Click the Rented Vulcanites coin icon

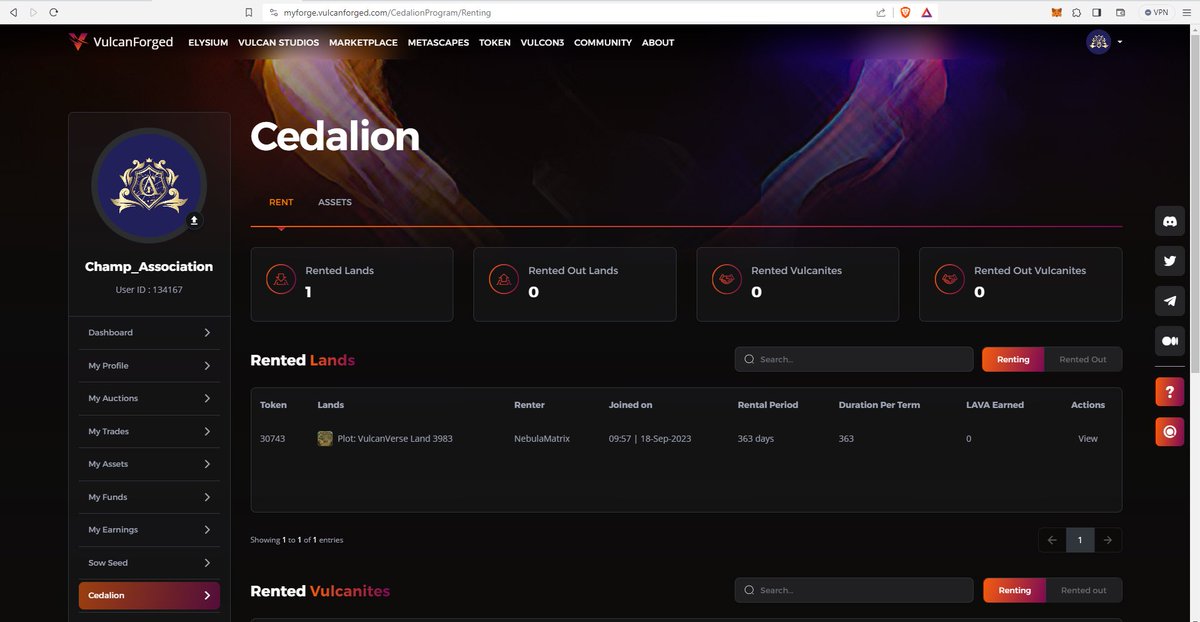725,279
